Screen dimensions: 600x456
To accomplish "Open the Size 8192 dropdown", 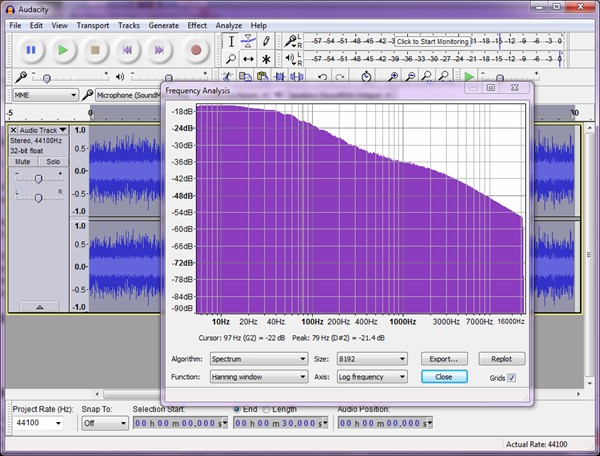I will [x=372, y=359].
